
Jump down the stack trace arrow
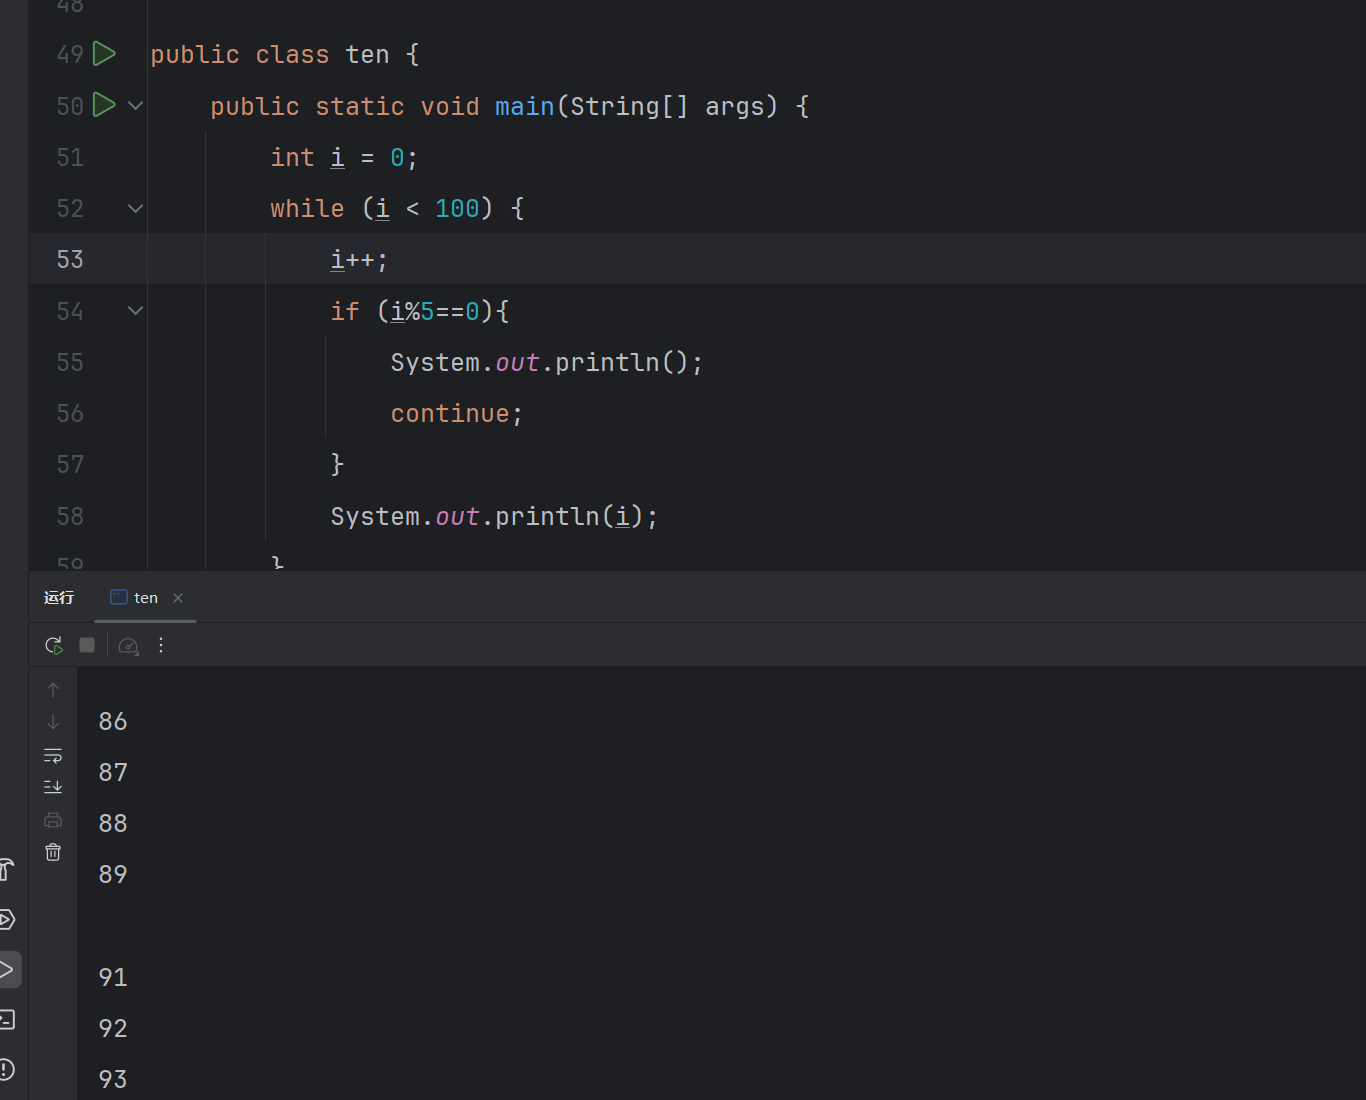(x=53, y=722)
